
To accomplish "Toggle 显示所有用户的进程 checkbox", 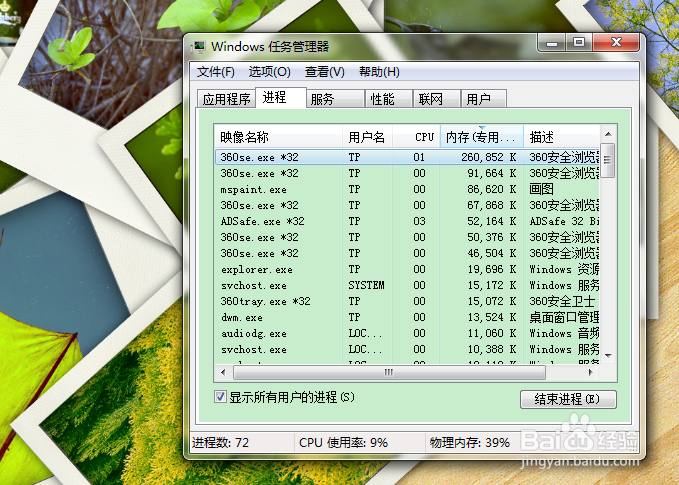I will [x=220, y=397].
